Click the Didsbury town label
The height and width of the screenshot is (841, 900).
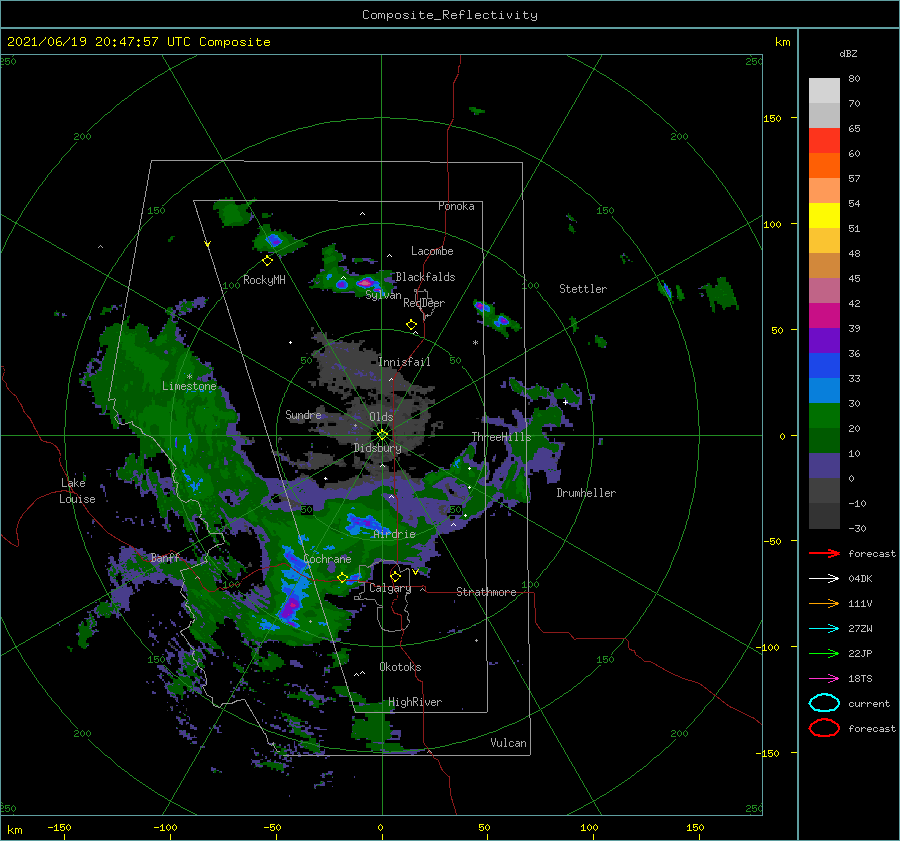pos(377,448)
